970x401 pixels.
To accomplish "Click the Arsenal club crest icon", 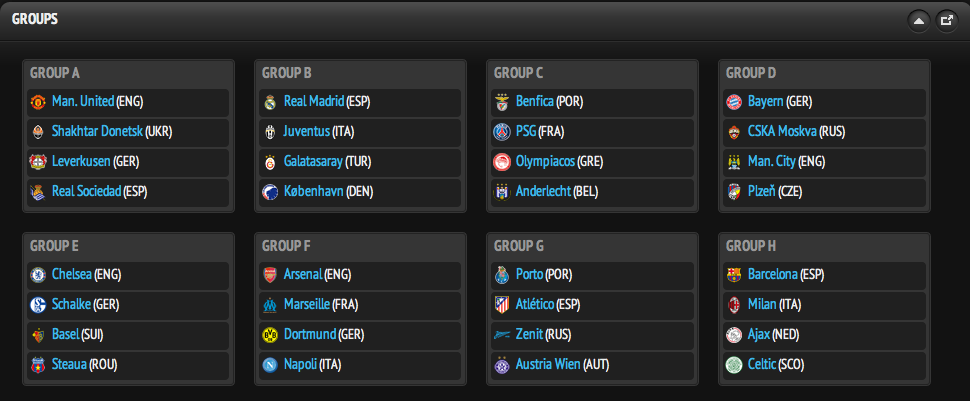I will click(269, 275).
